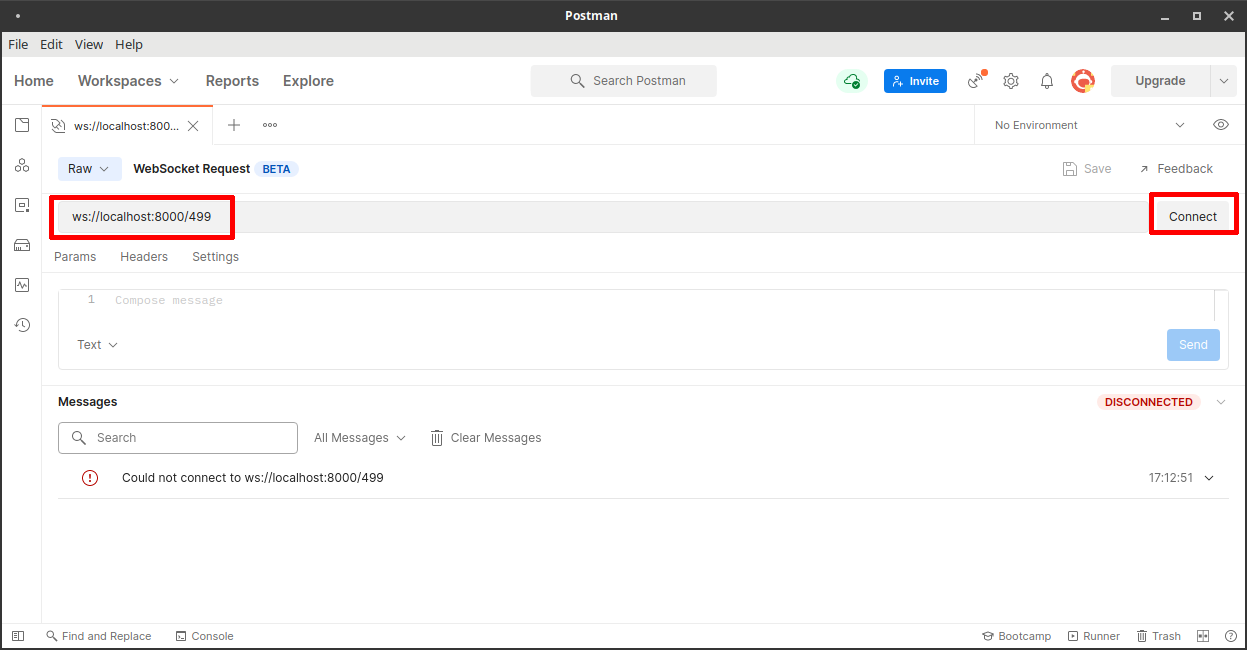This screenshot has height=650, width=1247.
Task: Go to Home
Action: (34, 81)
